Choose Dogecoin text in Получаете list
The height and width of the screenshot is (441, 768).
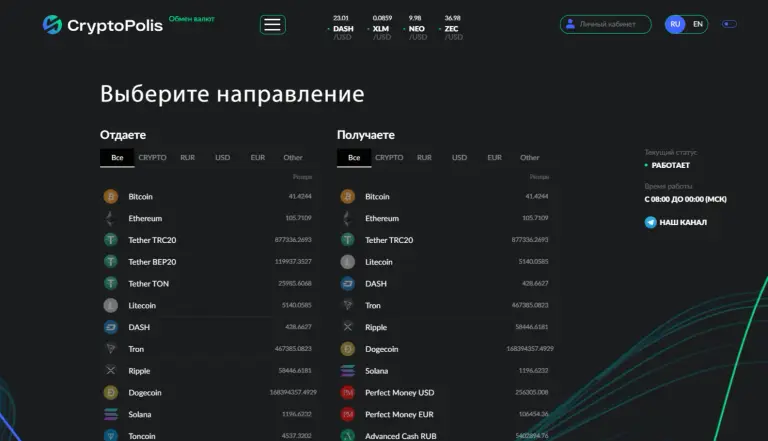click(x=382, y=349)
